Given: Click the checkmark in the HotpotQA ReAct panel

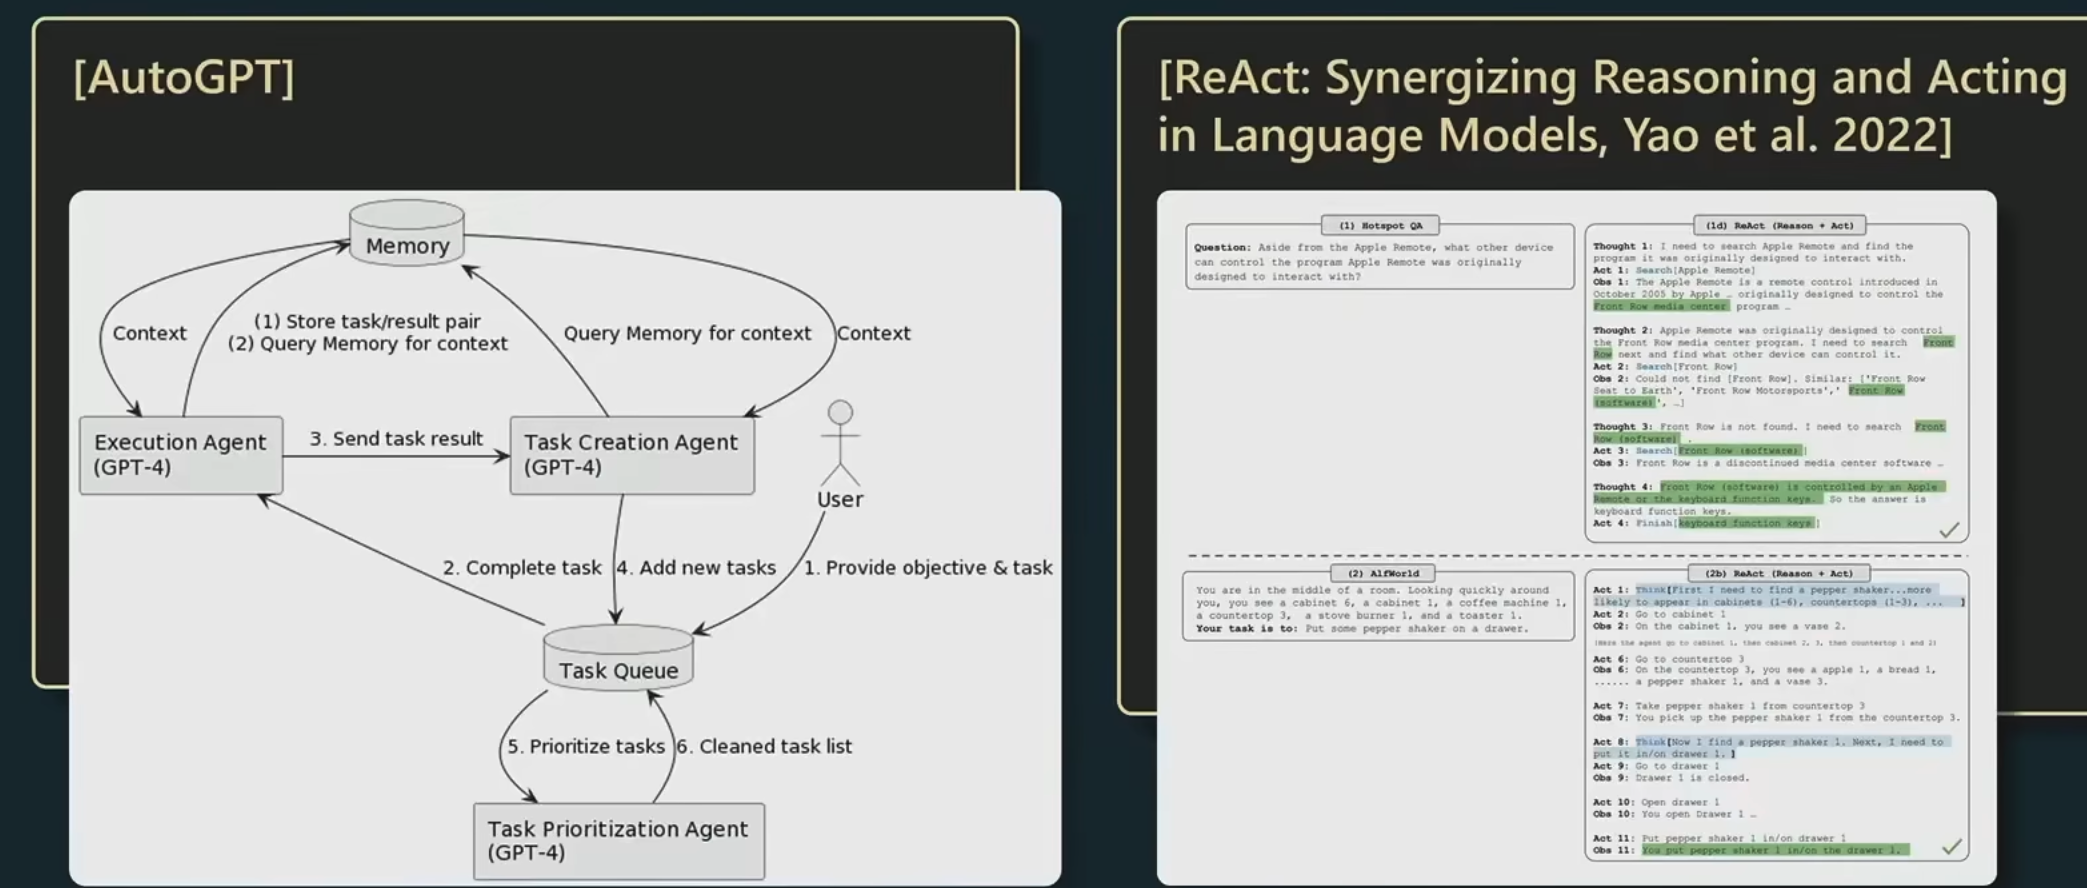Looking at the screenshot, I should point(1948,530).
